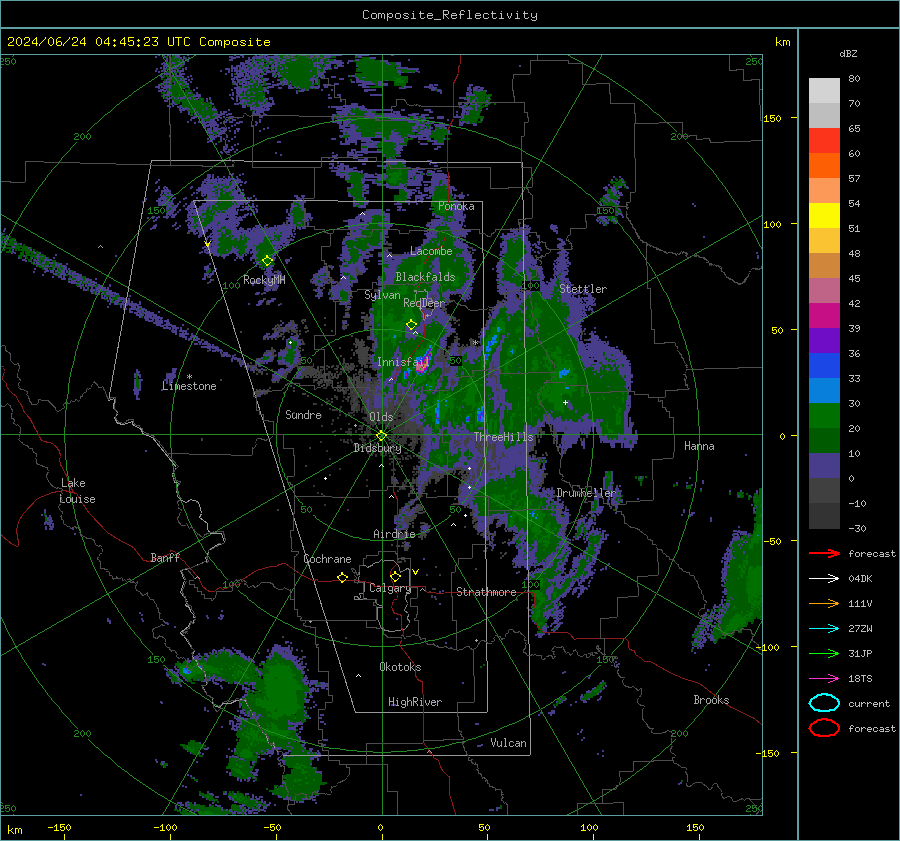Click the yellow V marker northeast of Calgary

415,572
